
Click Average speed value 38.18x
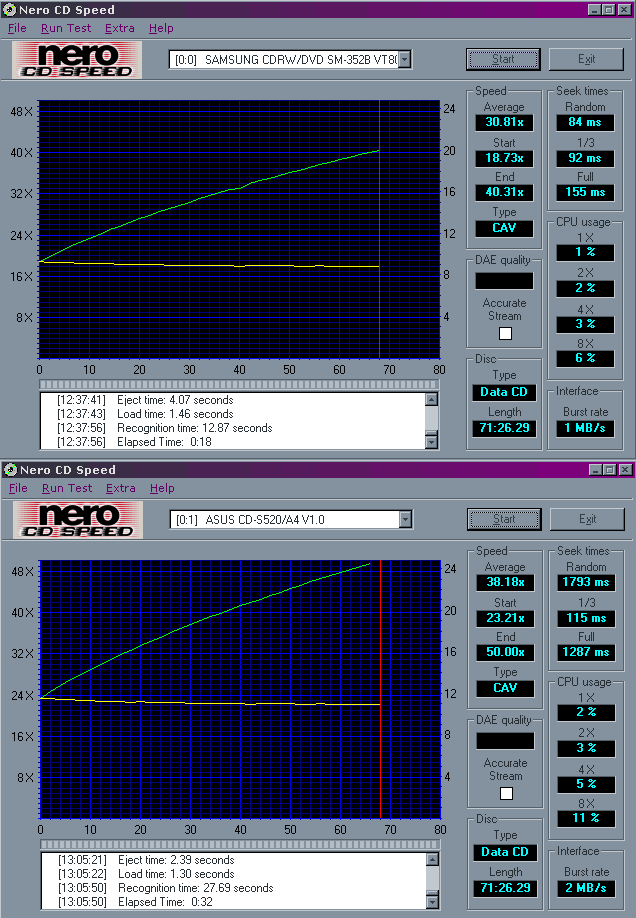pyautogui.click(x=505, y=583)
